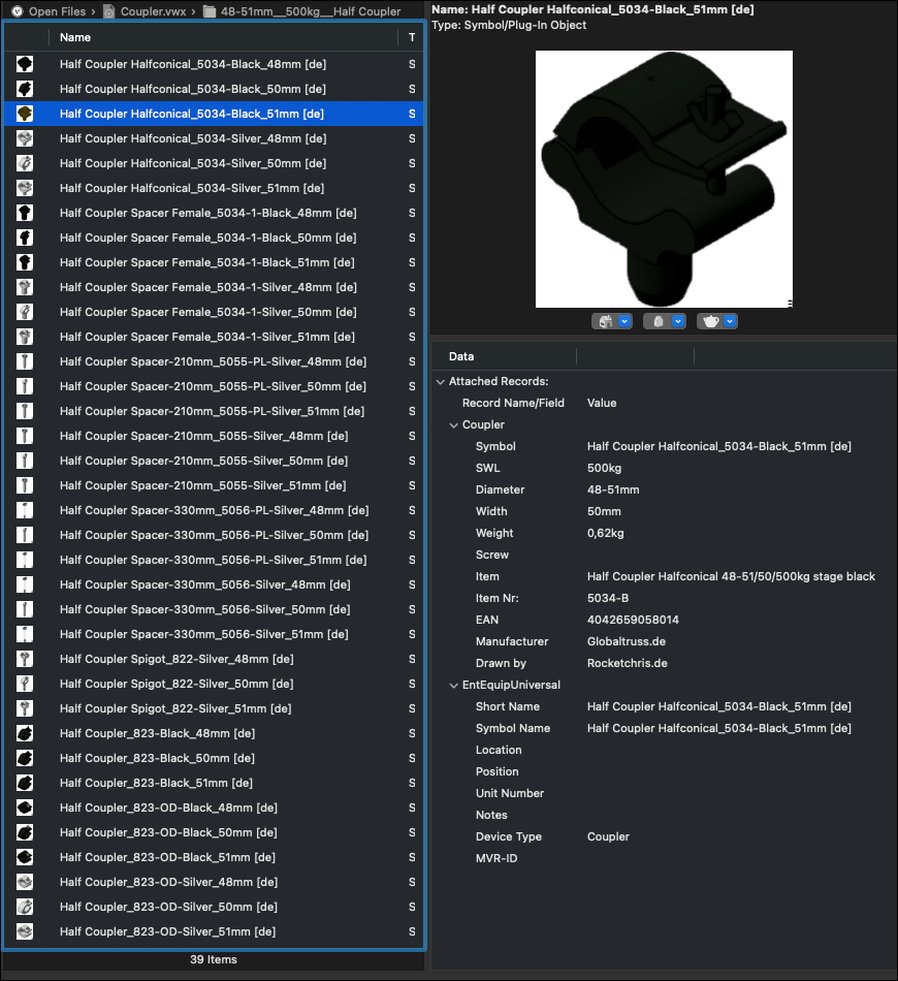
Task: Click the 39 Items count in status bar
Action: (213, 960)
